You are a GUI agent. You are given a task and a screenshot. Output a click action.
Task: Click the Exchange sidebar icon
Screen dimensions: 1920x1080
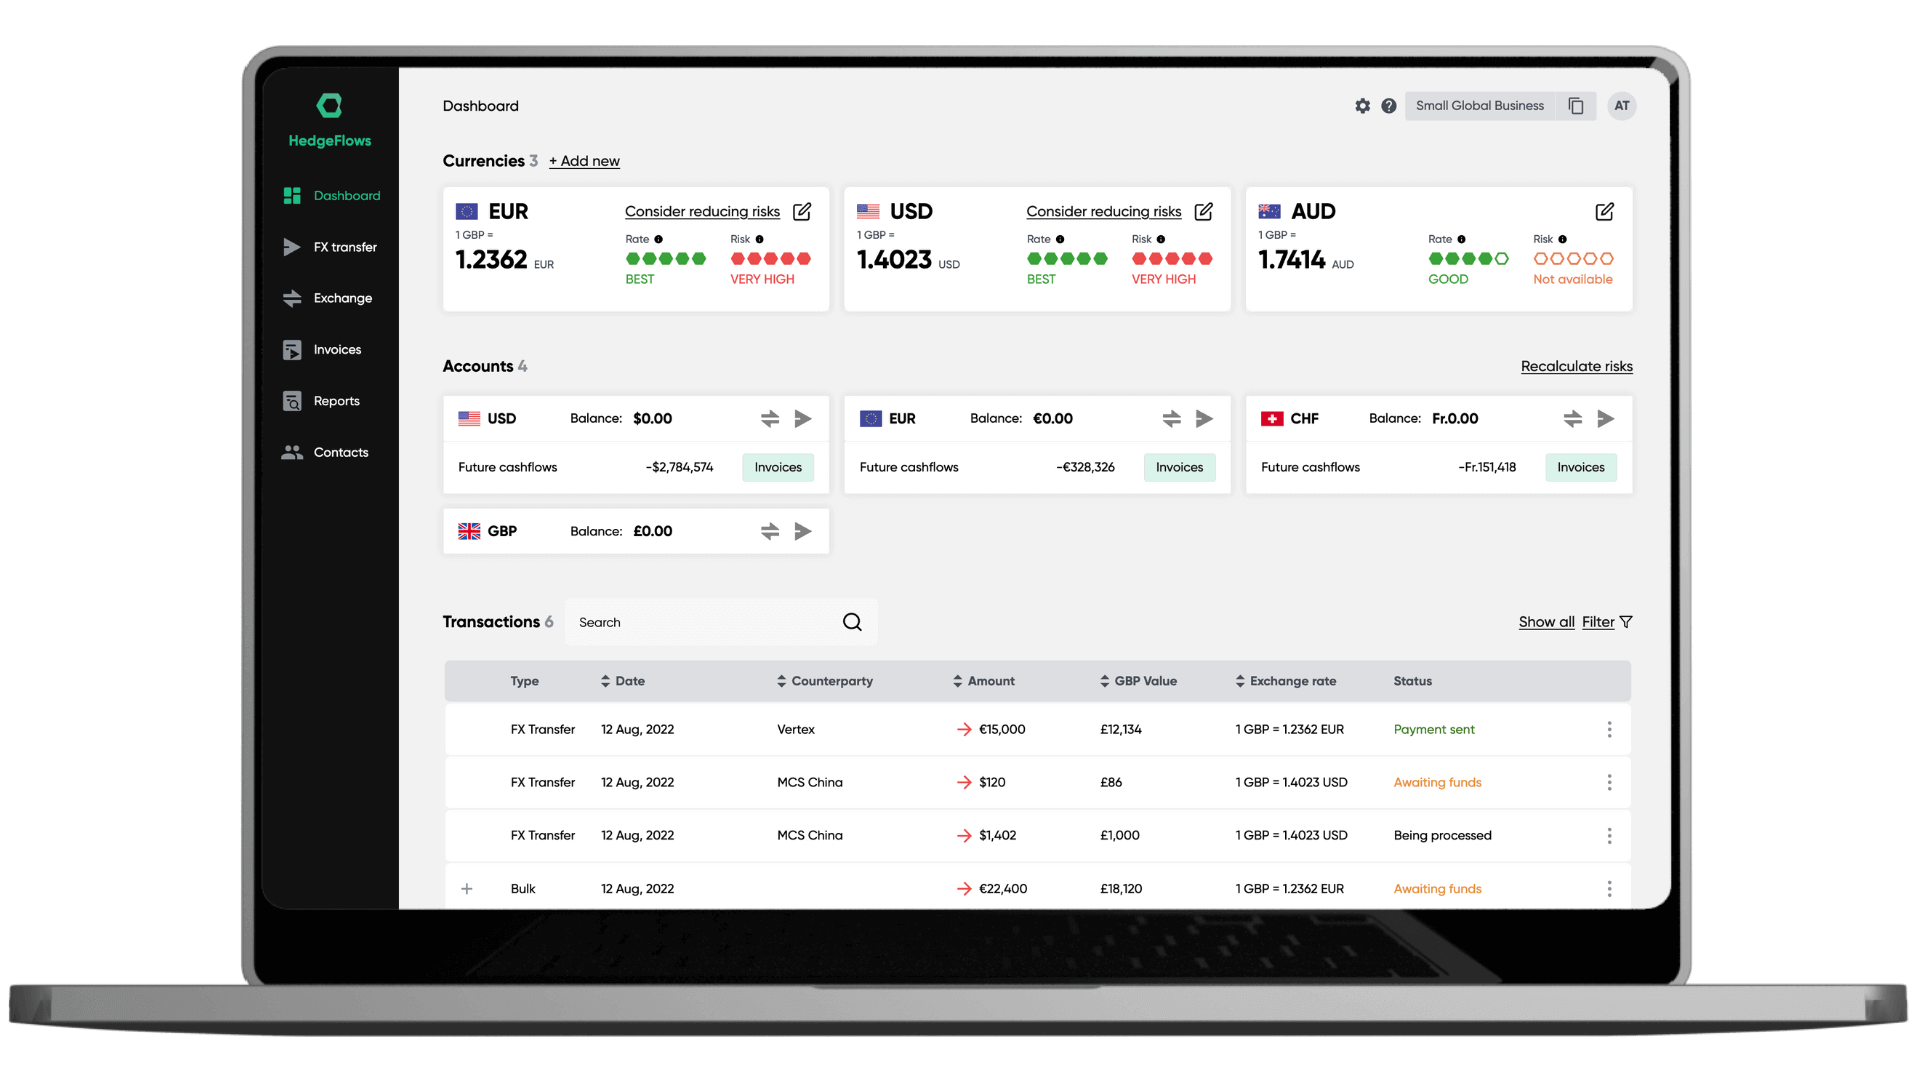click(293, 298)
